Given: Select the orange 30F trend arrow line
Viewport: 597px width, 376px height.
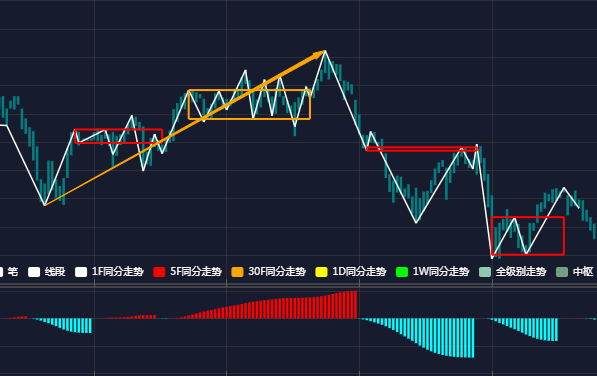Looking at the screenshot, I should [185, 128].
